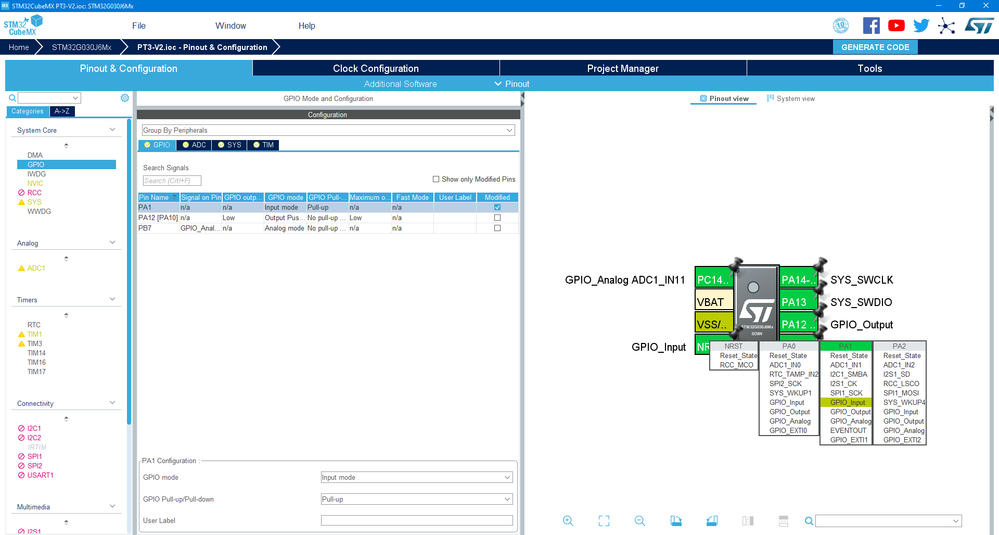This screenshot has height=535, width=999.
Task: Switch to System view tab
Action: (791, 99)
